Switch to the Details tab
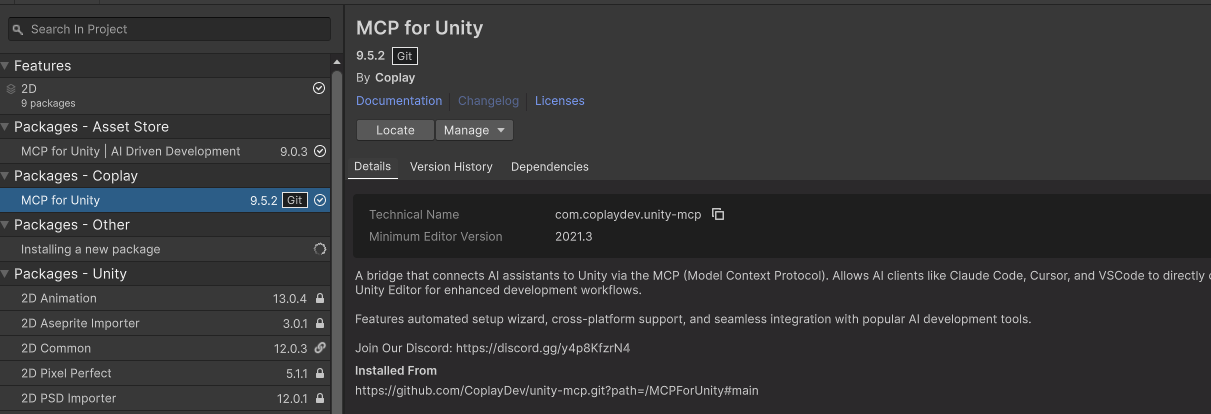 click(x=372, y=167)
